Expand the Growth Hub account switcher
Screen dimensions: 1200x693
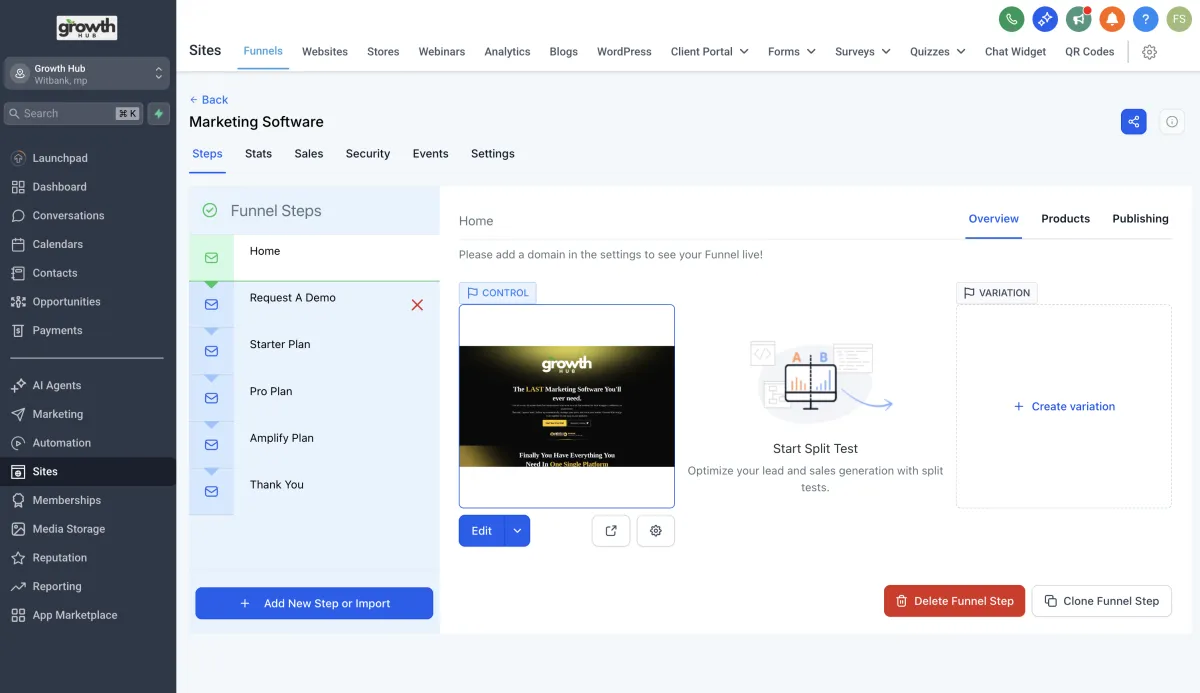87,74
